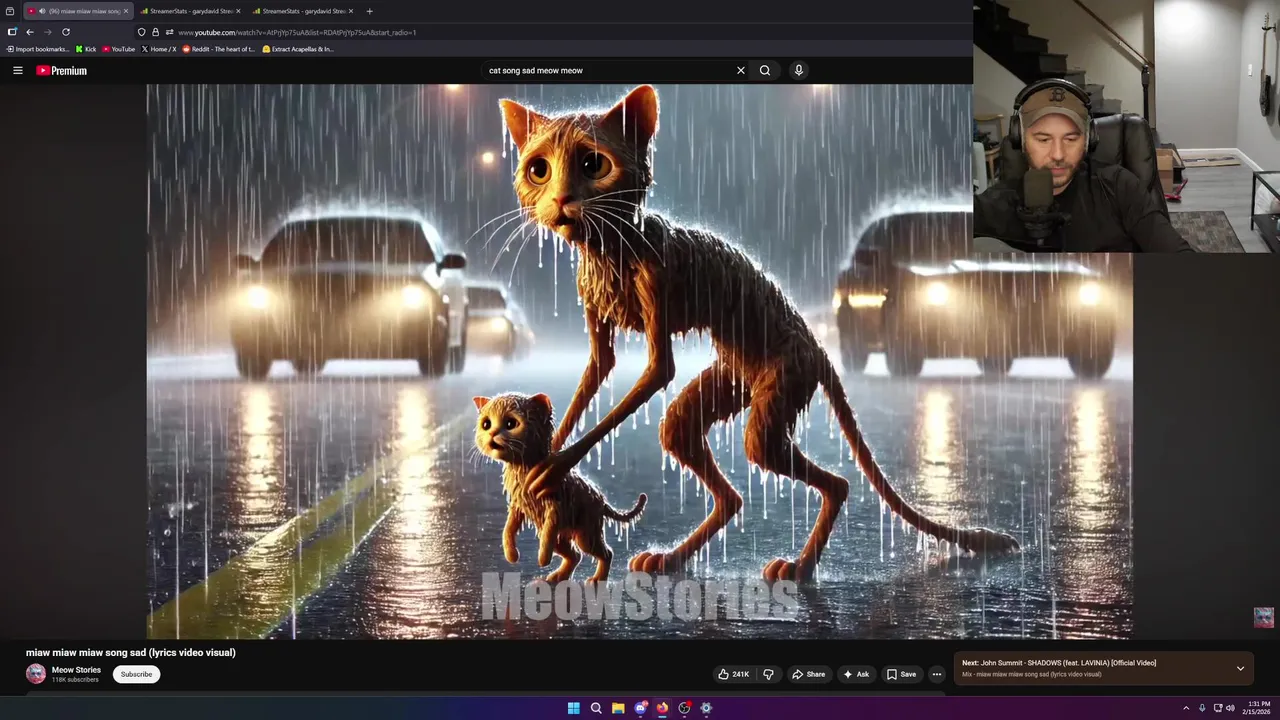
Task: Open more actions three-dot menu
Action: 936,674
